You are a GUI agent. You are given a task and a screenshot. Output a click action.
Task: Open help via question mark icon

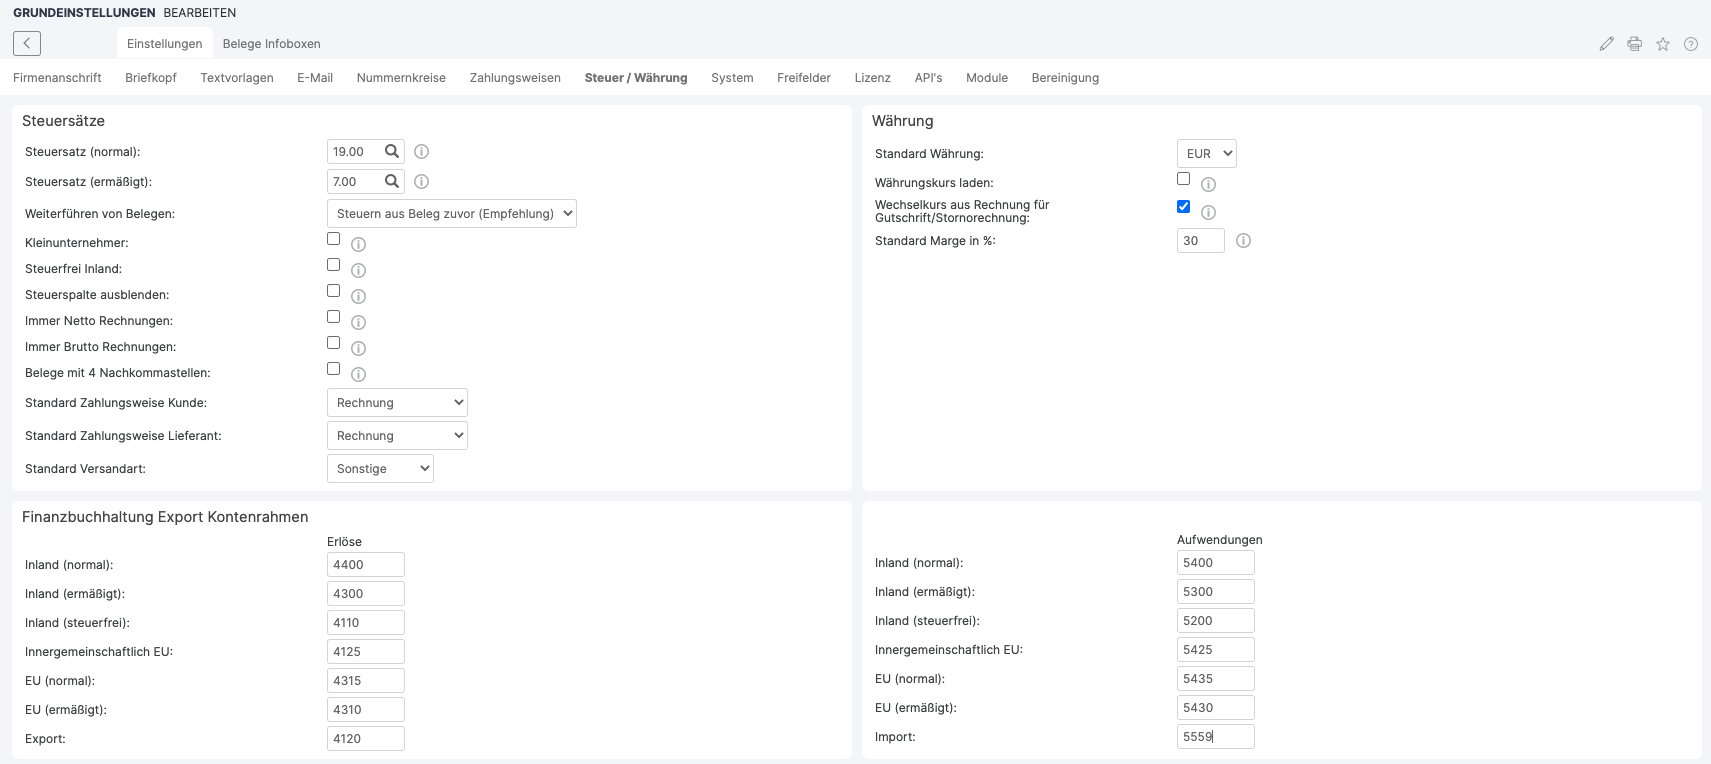pyautogui.click(x=1690, y=44)
